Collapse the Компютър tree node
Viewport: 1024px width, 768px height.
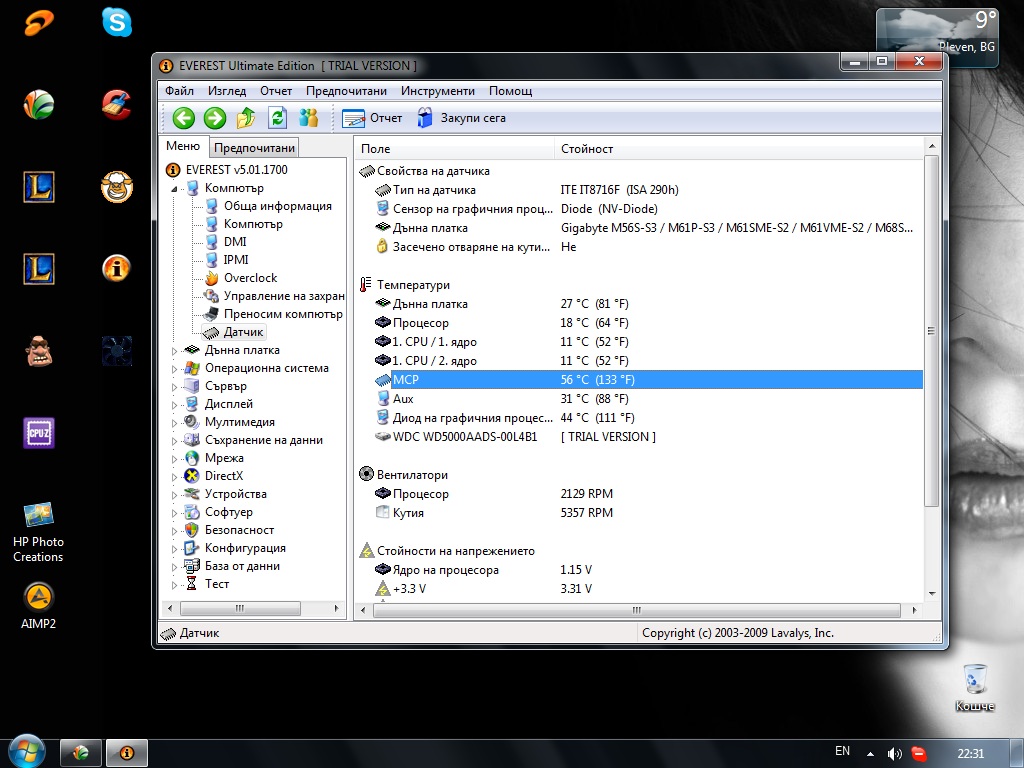tap(174, 189)
